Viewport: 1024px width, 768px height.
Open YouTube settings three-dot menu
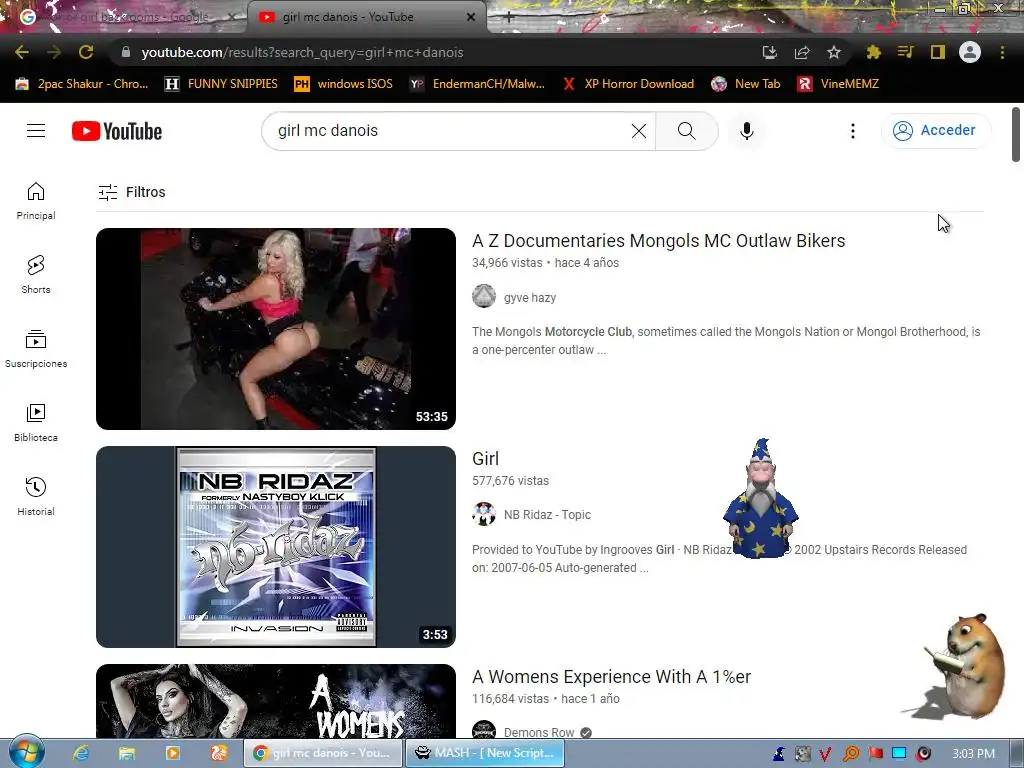(x=852, y=131)
